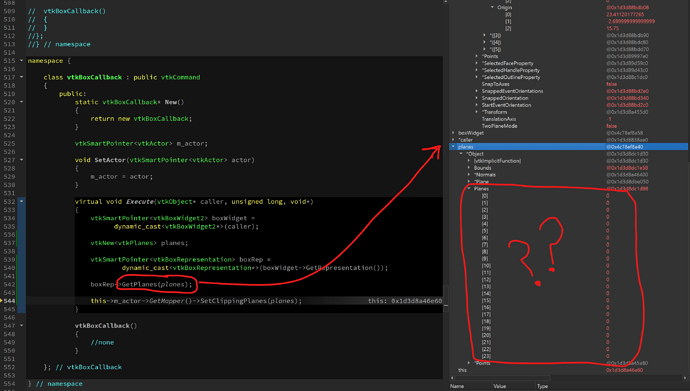Fold the namespace block at line 515
This screenshot has height=391, width=690.
(21, 61)
